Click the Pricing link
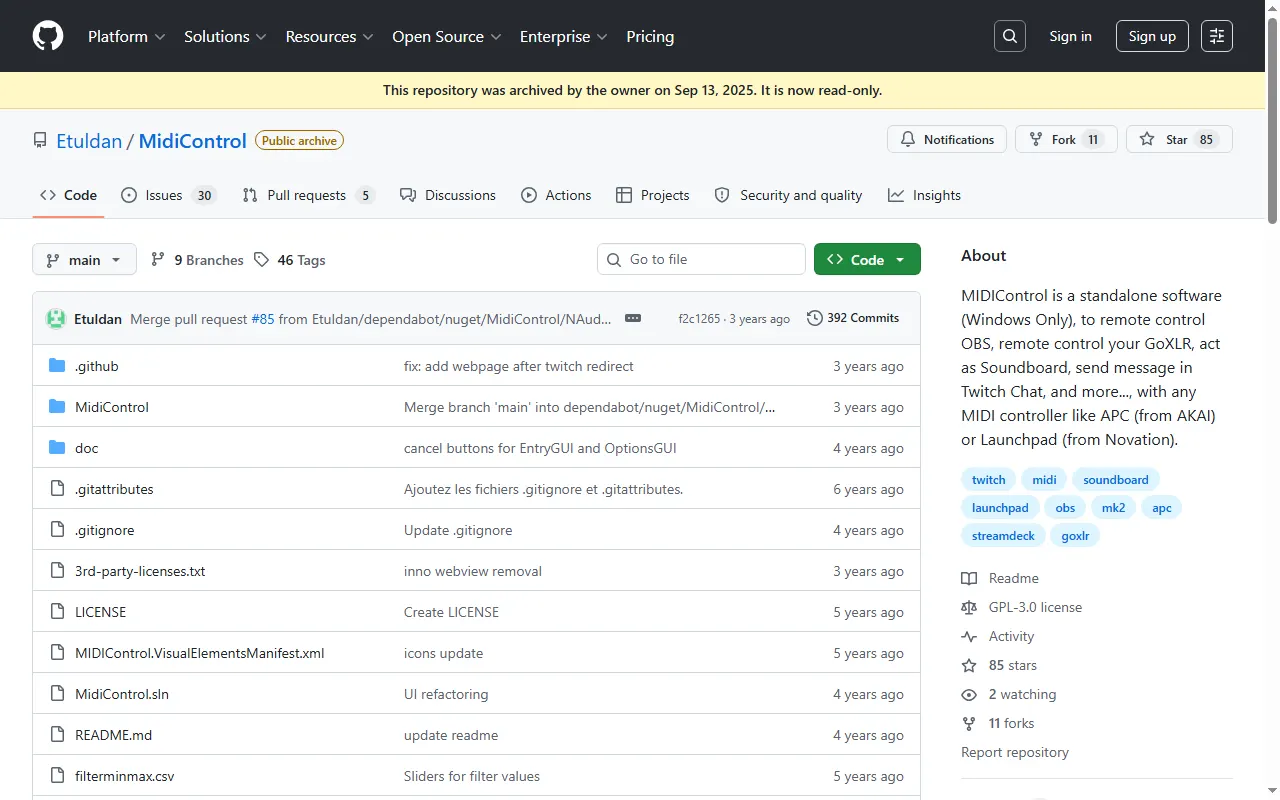Screen dimensions: 1280x800 (x=650, y=36)
